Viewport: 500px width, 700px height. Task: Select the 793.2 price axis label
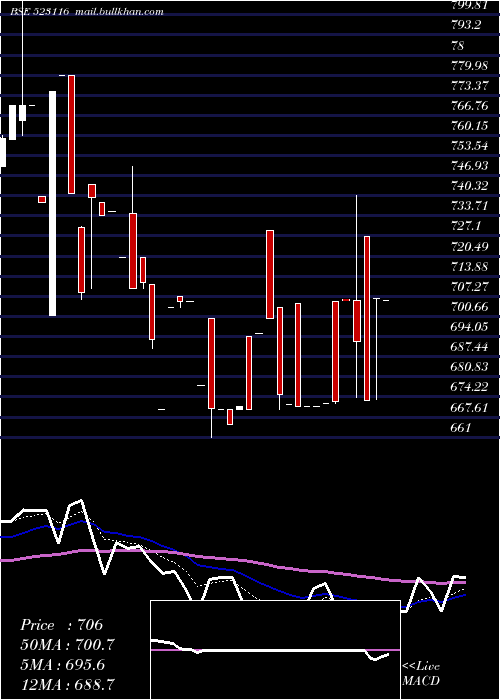coord(466,25)
